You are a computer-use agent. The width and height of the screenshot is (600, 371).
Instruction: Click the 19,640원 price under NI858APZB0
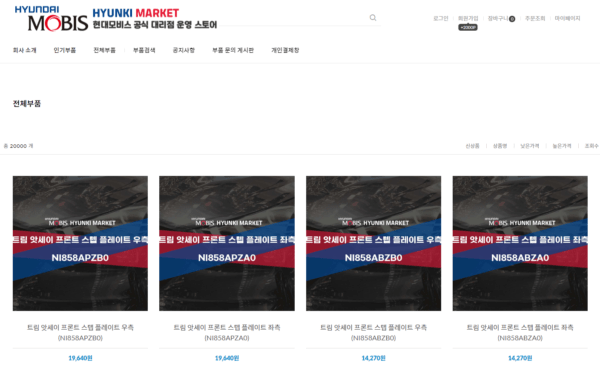(80, 358)
